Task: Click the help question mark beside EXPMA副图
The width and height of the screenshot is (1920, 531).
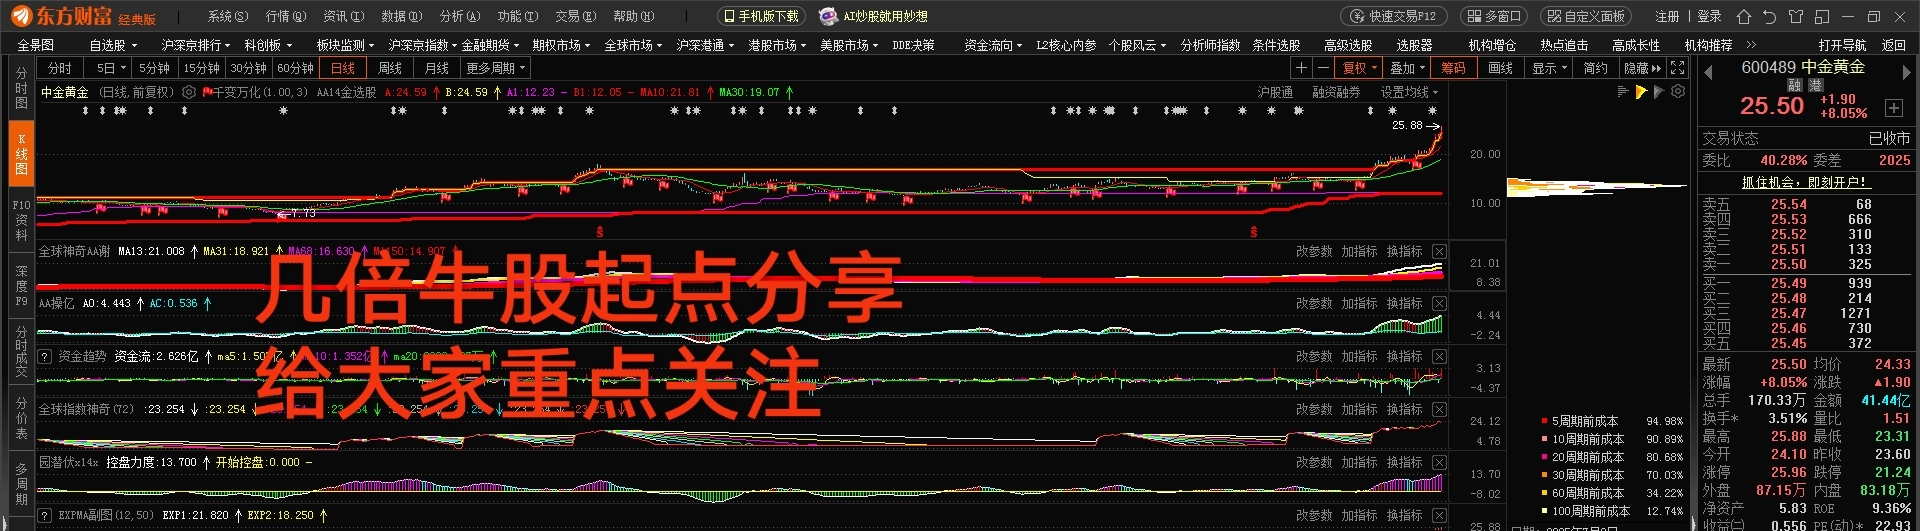Action: click(x=45, y=515)
